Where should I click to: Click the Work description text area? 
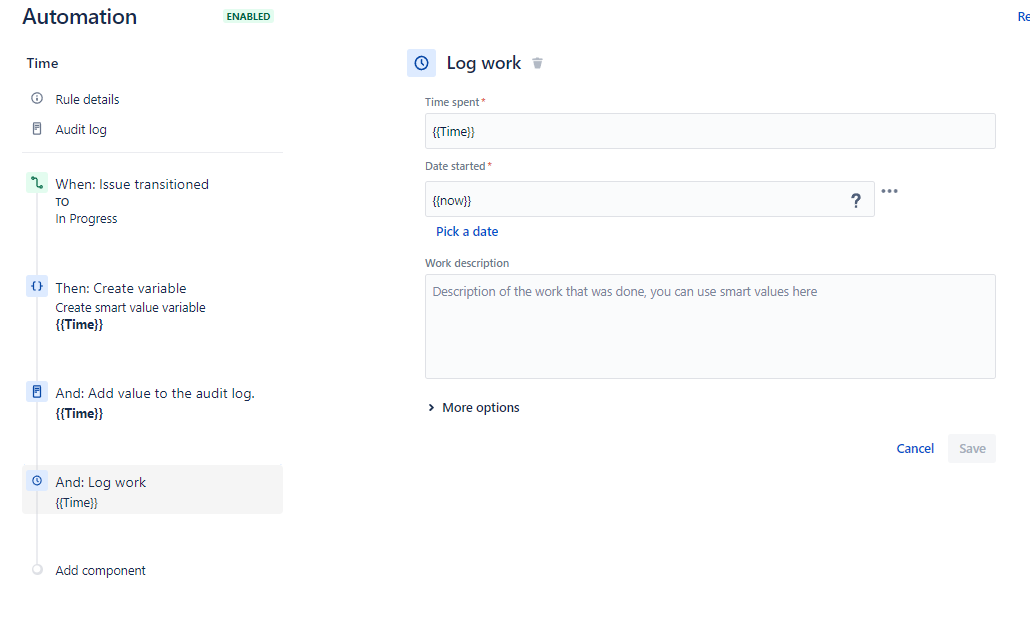click(710, 325)
